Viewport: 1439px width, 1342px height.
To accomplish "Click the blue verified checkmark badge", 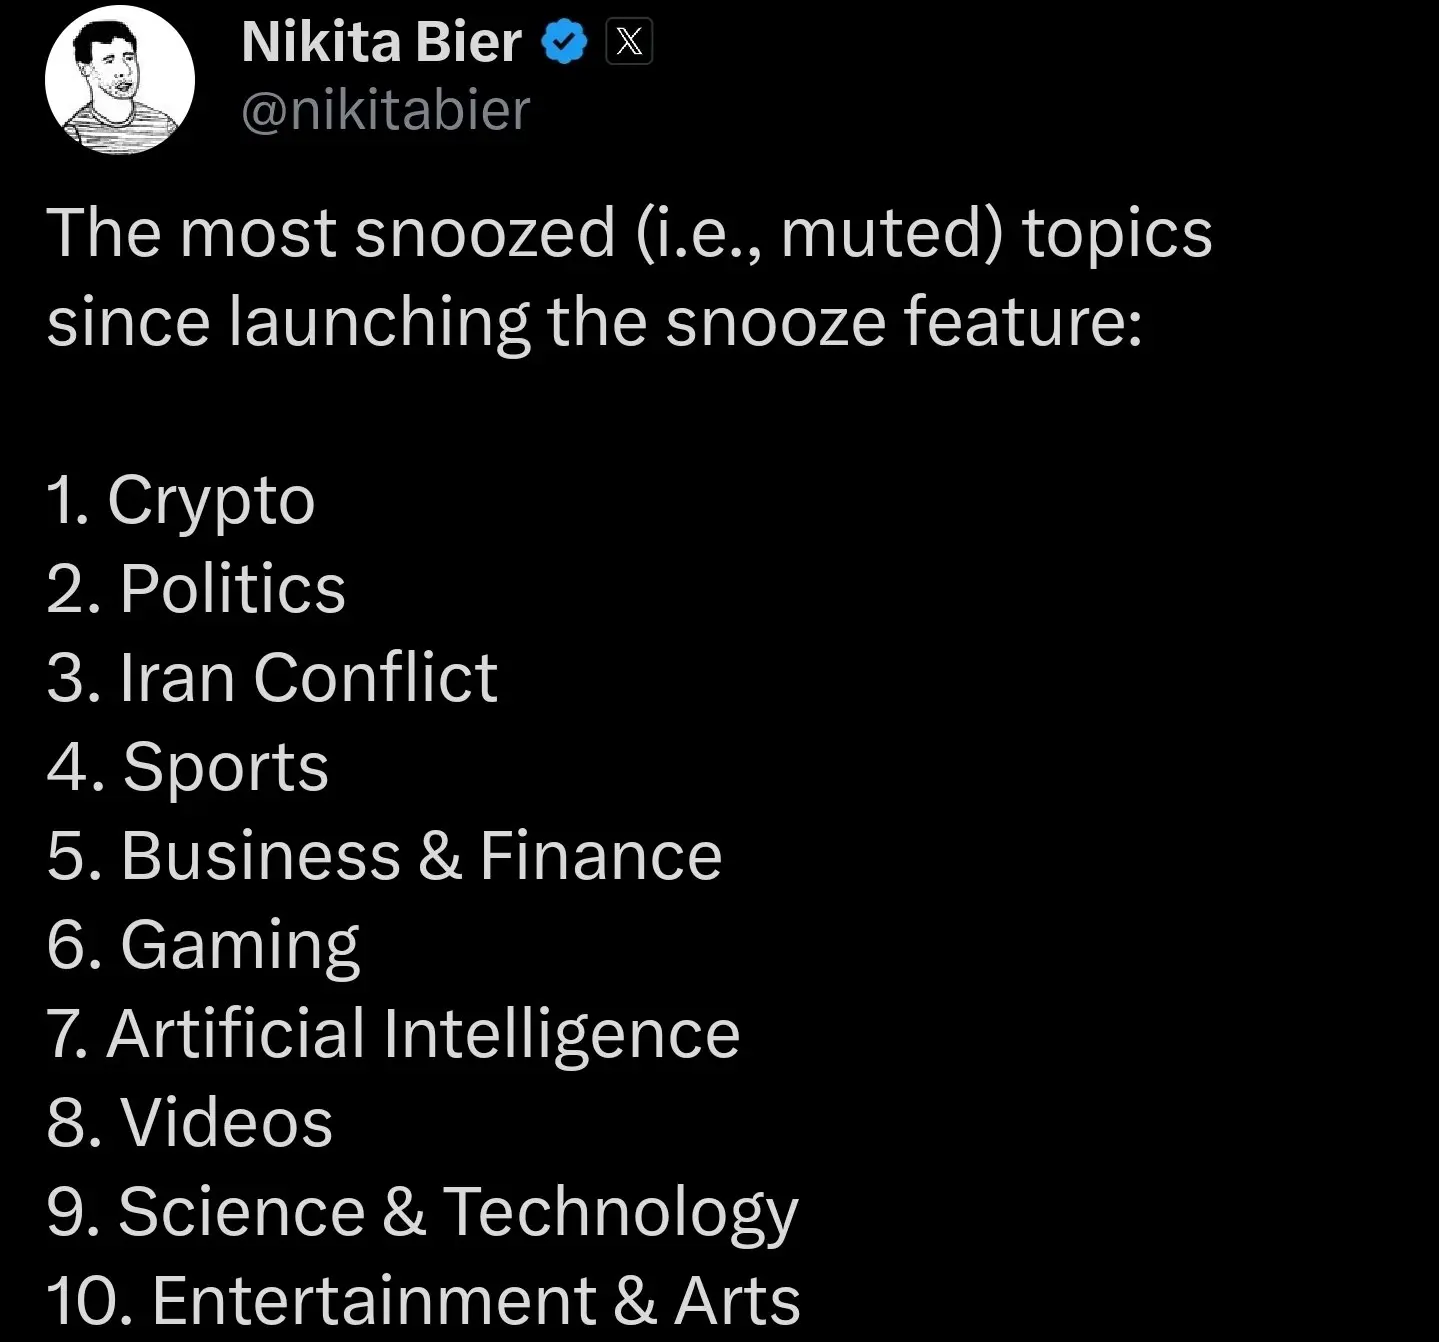I will pos(565,43).
